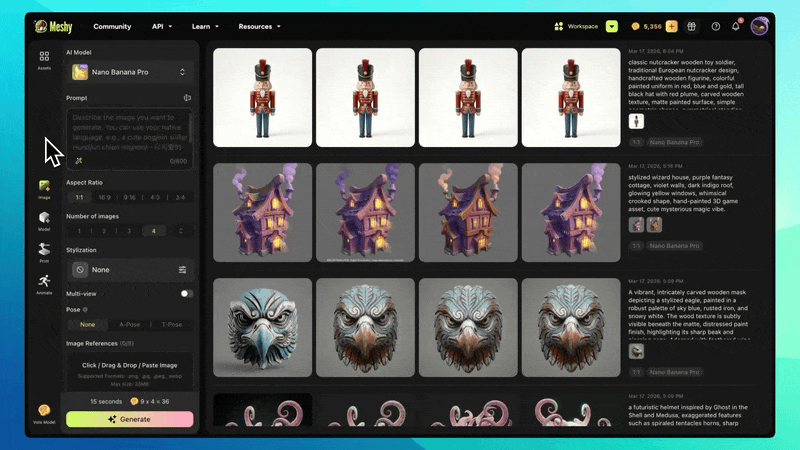Set number of images to 1
This screenshot has height=450, width=800.
coord(79,231)
